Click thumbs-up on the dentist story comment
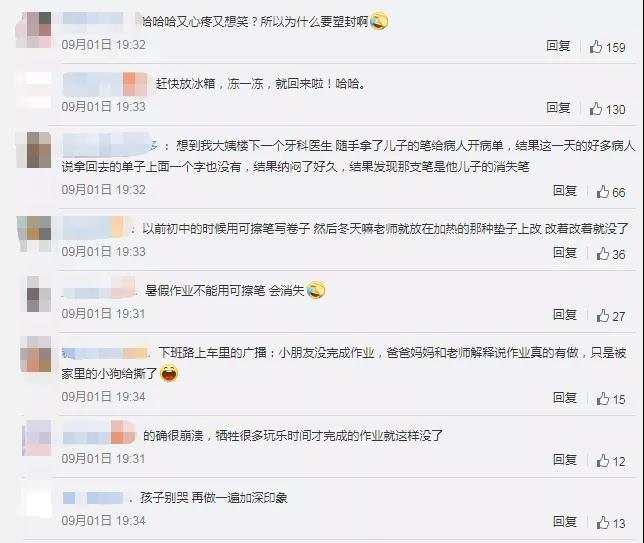The height and width of the screenshot is (543, 644). [611, 192]
